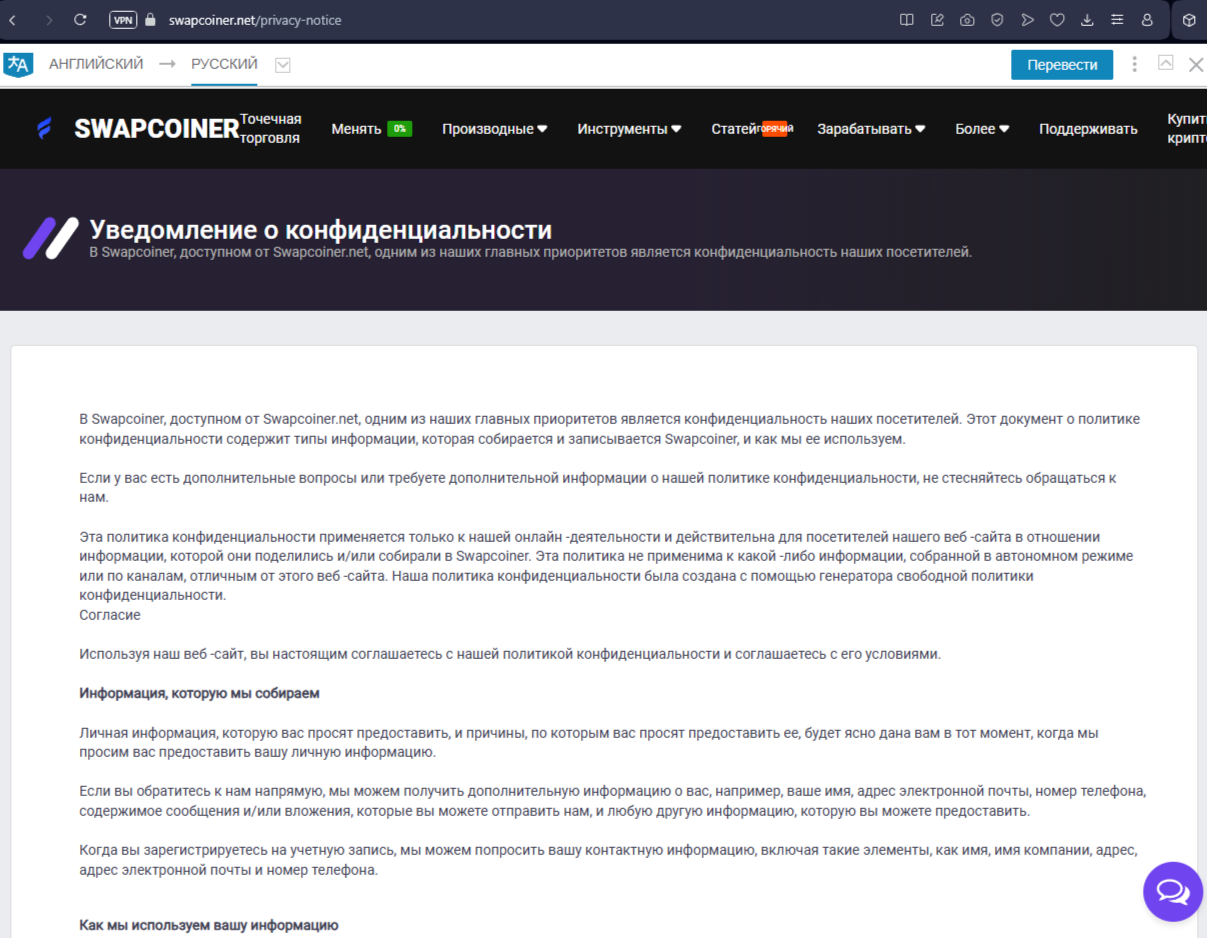Image resolution: width=1207 pixels, height=938 pixels.
Task: Collapse translation bar with up-arrow icon
Action: [1165, 63]
